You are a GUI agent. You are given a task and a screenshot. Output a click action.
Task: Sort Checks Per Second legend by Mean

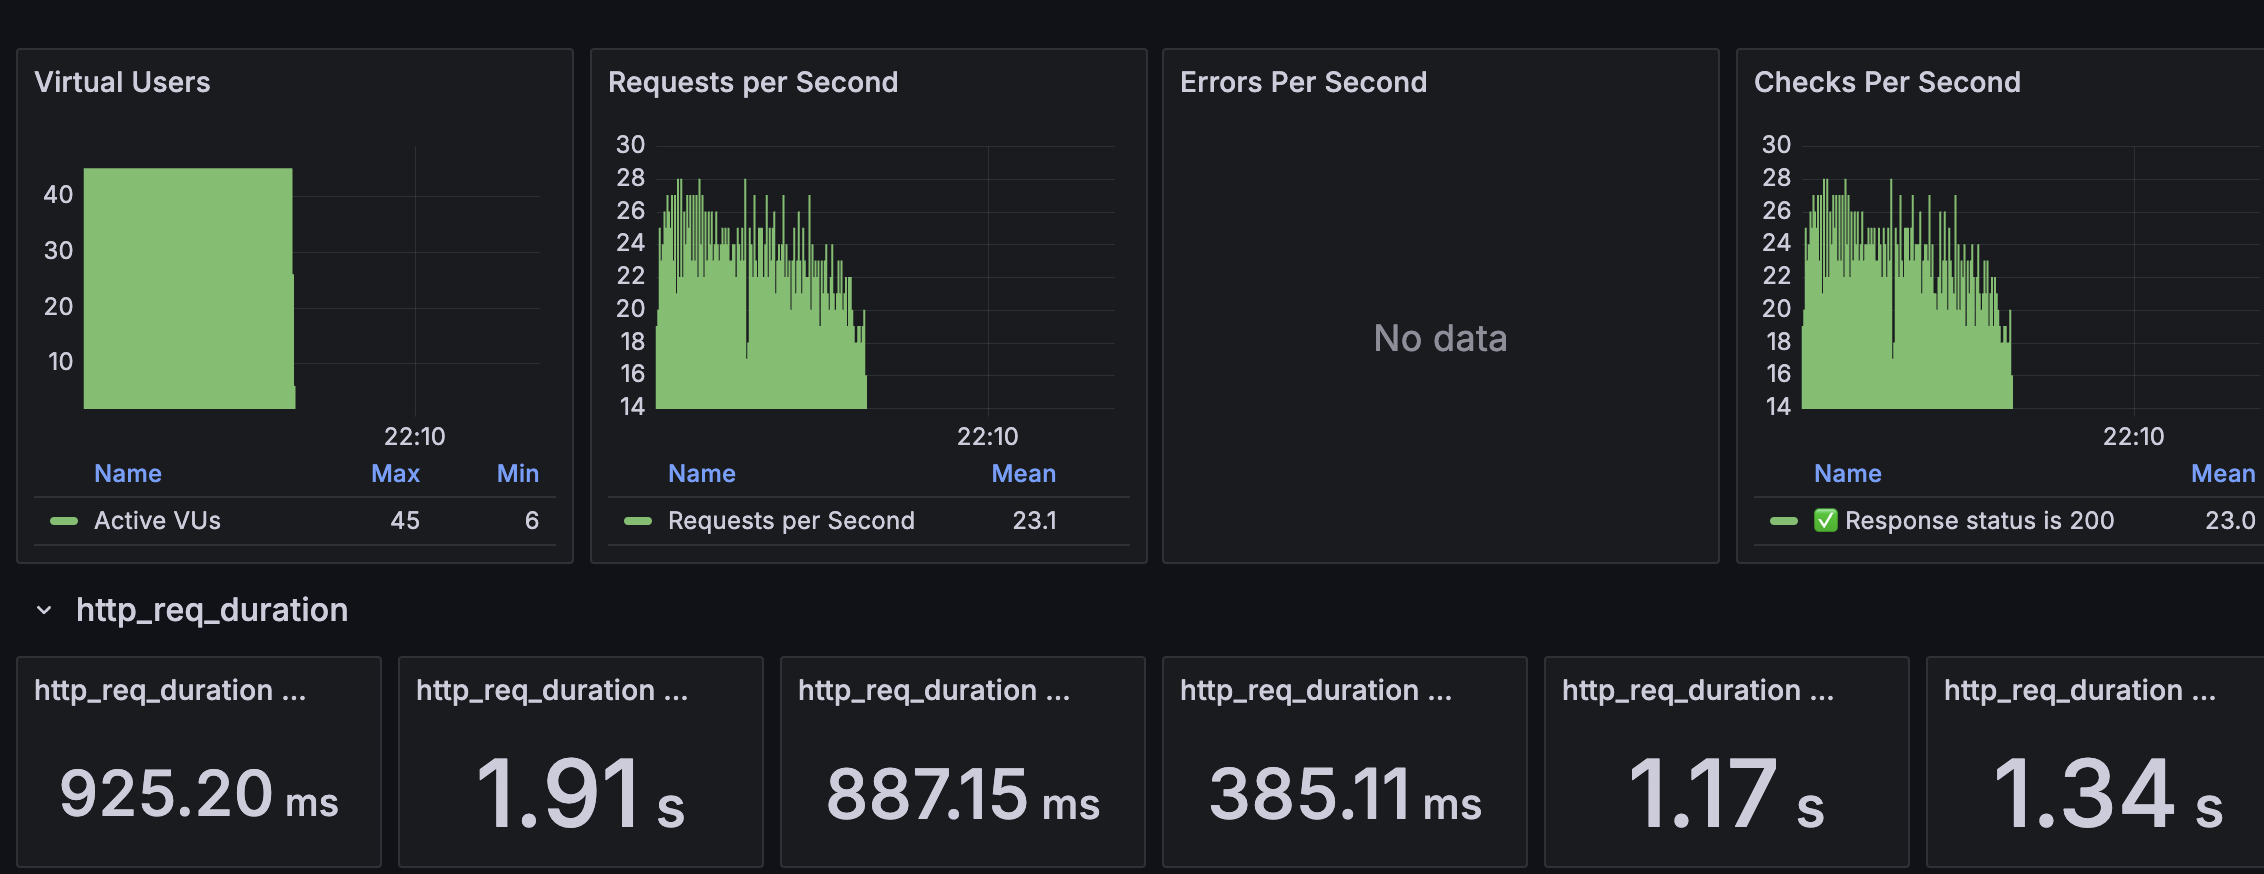2223,473
